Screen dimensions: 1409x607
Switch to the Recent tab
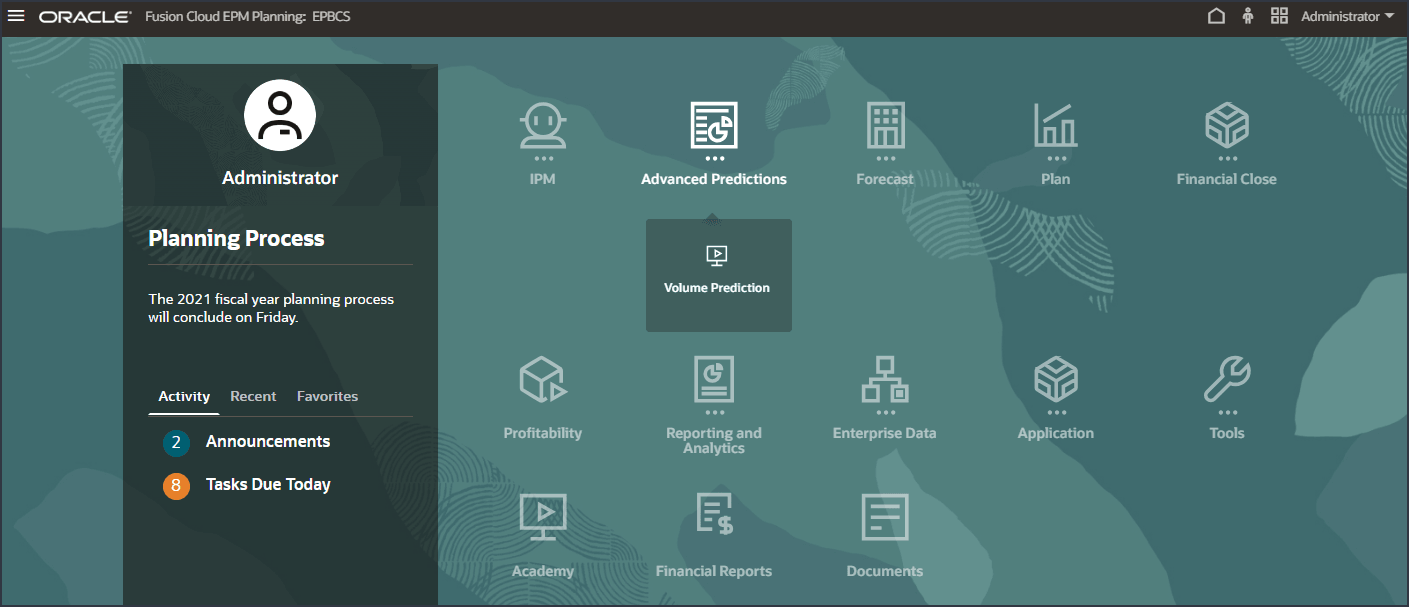pyautogui.click(x=253, y=397)
